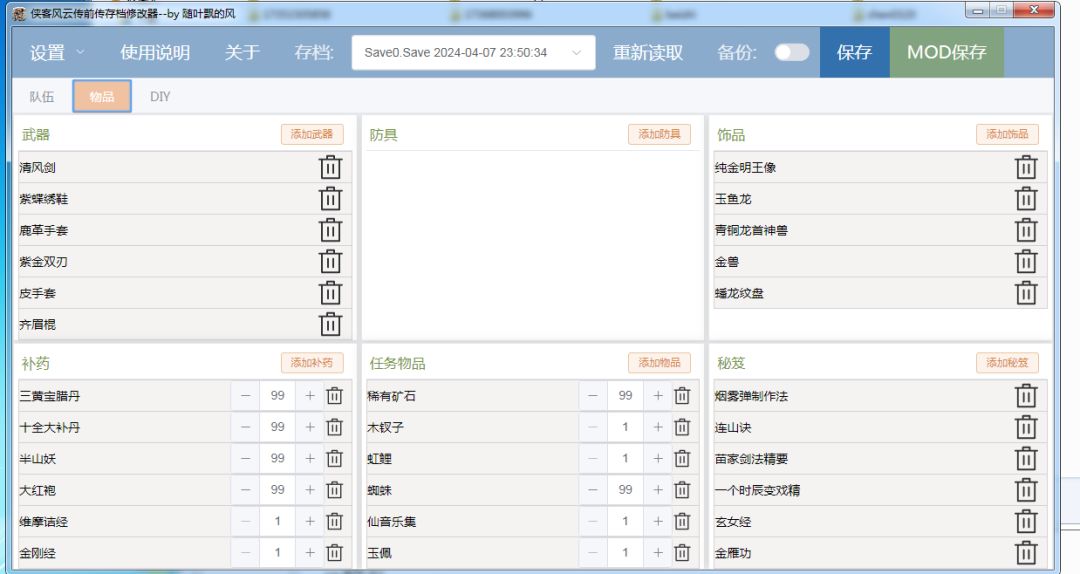Delete the 木钗子 quest item
Image resolution: width=1080 pixels, height=574 pixels.
[x=682, y=427]
